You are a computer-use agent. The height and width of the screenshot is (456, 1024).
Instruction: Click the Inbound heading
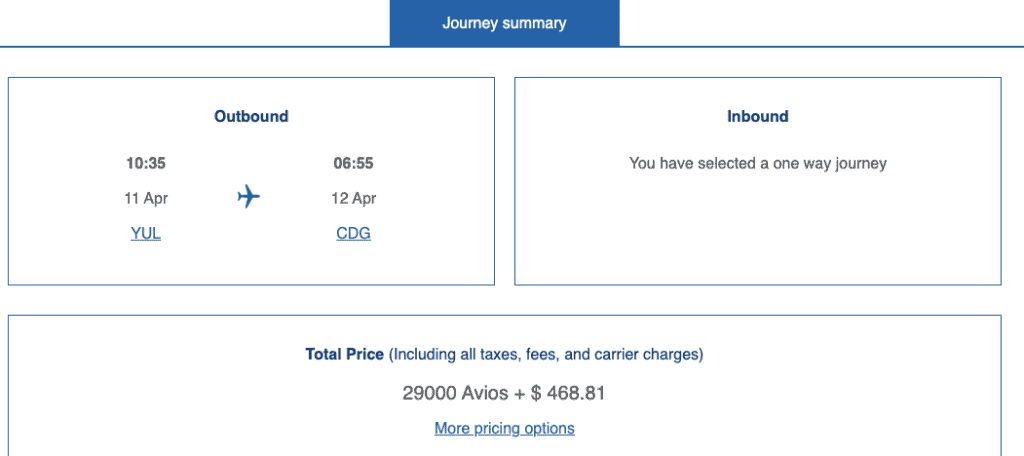[x=757, y=116]
